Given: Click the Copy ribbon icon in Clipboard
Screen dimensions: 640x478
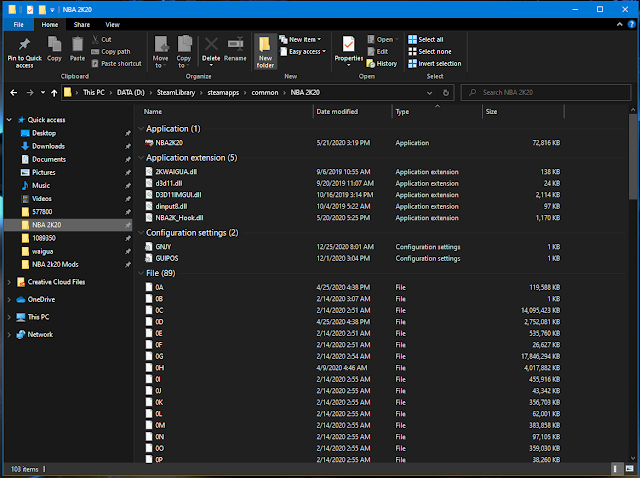Looking at the screenshot, I should pos(54,44).
